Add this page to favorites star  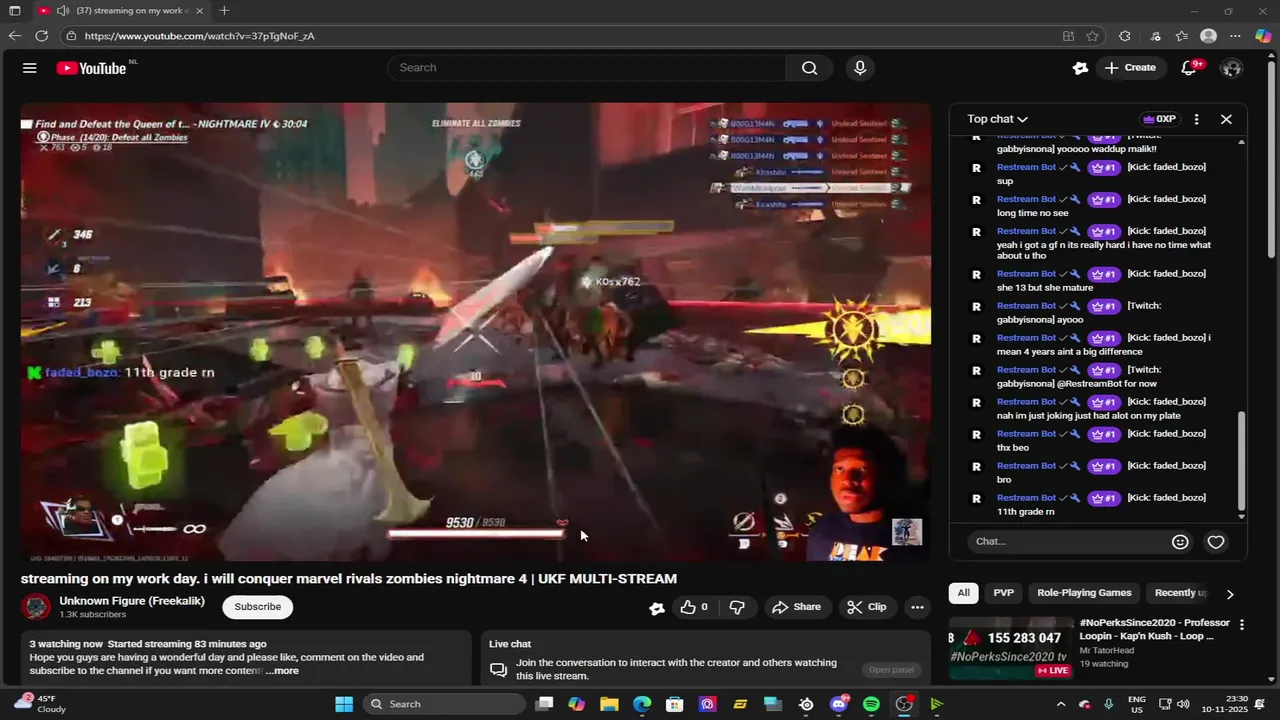(x=1093, y=36)
